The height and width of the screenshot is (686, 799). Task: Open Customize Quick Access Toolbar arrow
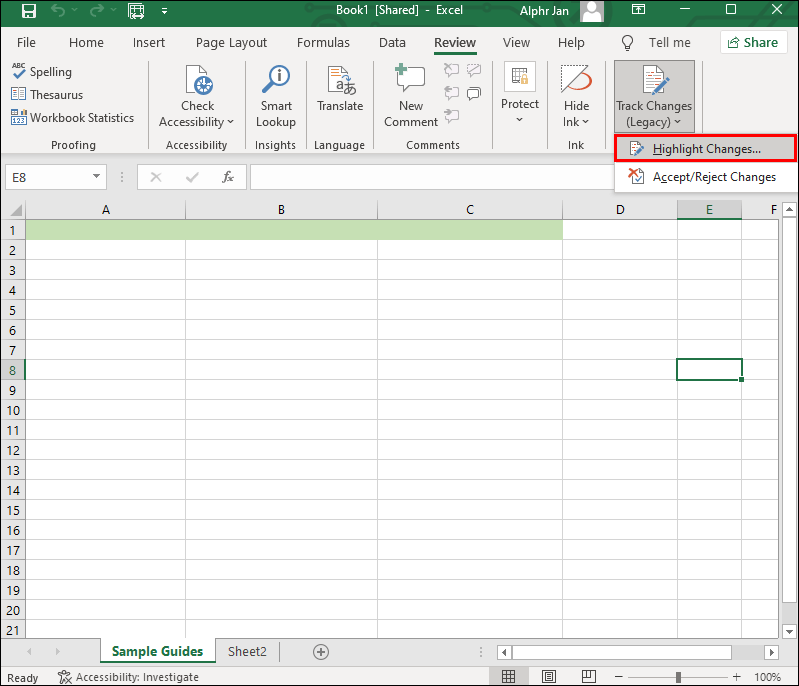(164, 11)
